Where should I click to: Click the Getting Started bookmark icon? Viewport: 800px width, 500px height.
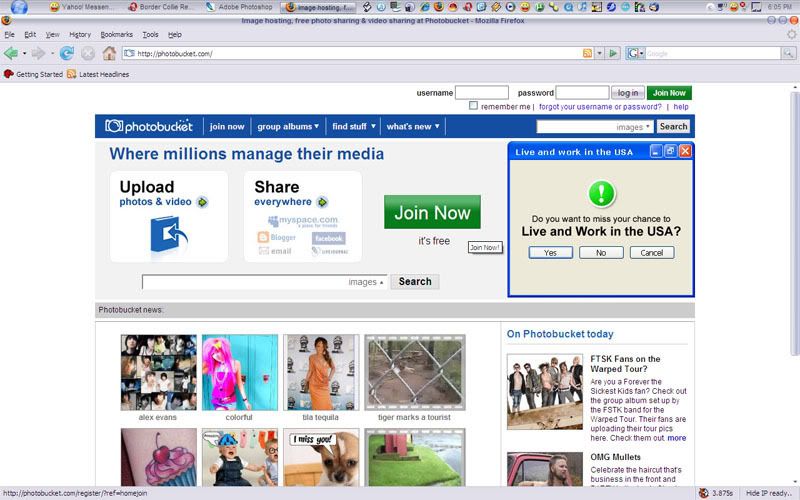[8, 74]
